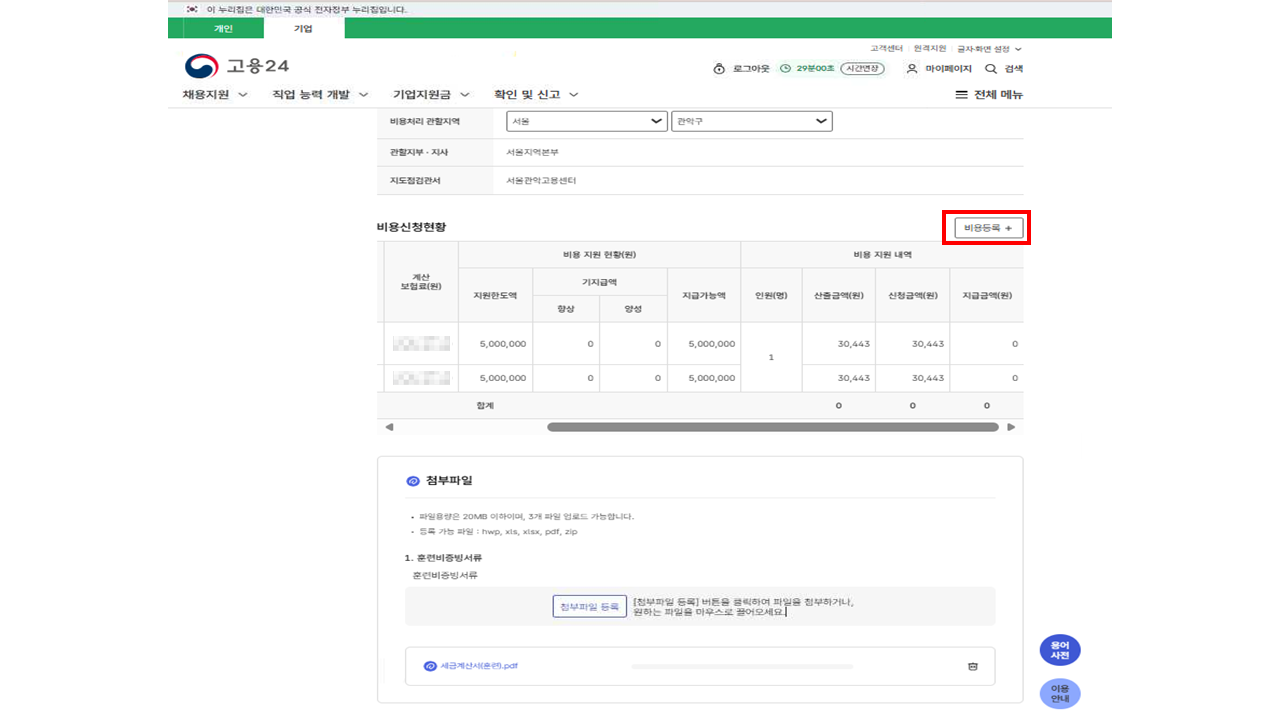Expand the 기업지원금 menu
Viewport: 1280px width, 720px height.
coord(431,95)
